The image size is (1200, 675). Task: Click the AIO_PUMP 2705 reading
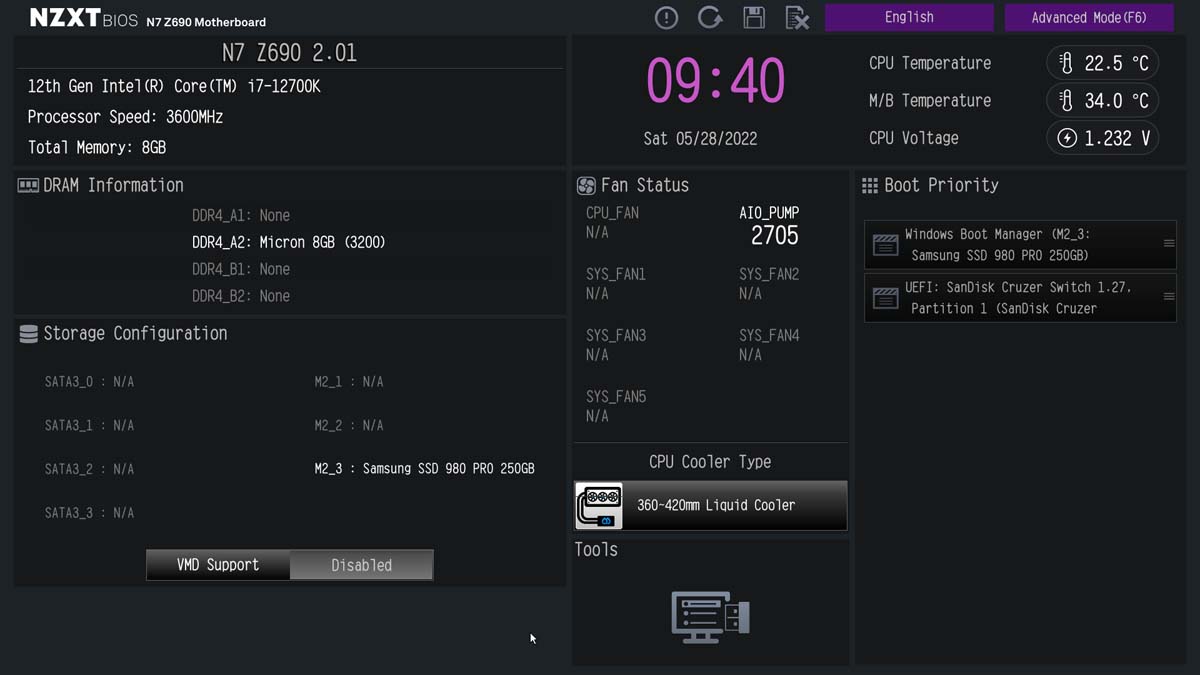coord(769,226)
